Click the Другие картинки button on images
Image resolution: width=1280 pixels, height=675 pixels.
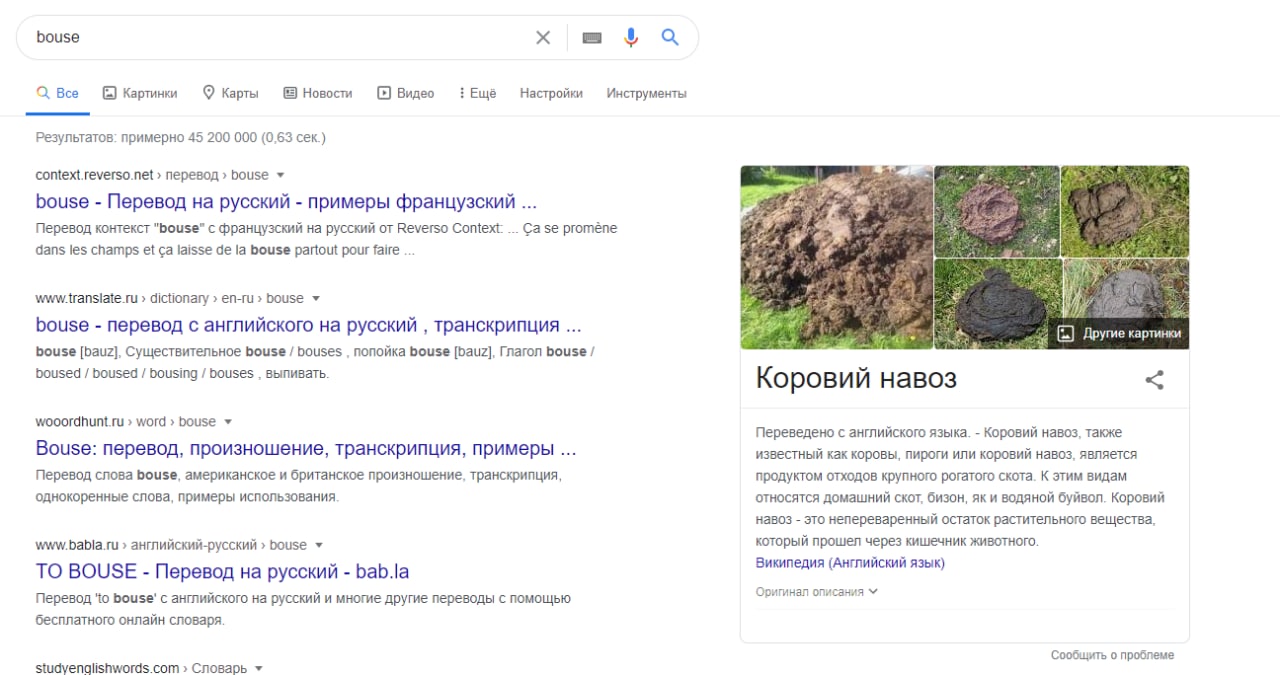1119,334
